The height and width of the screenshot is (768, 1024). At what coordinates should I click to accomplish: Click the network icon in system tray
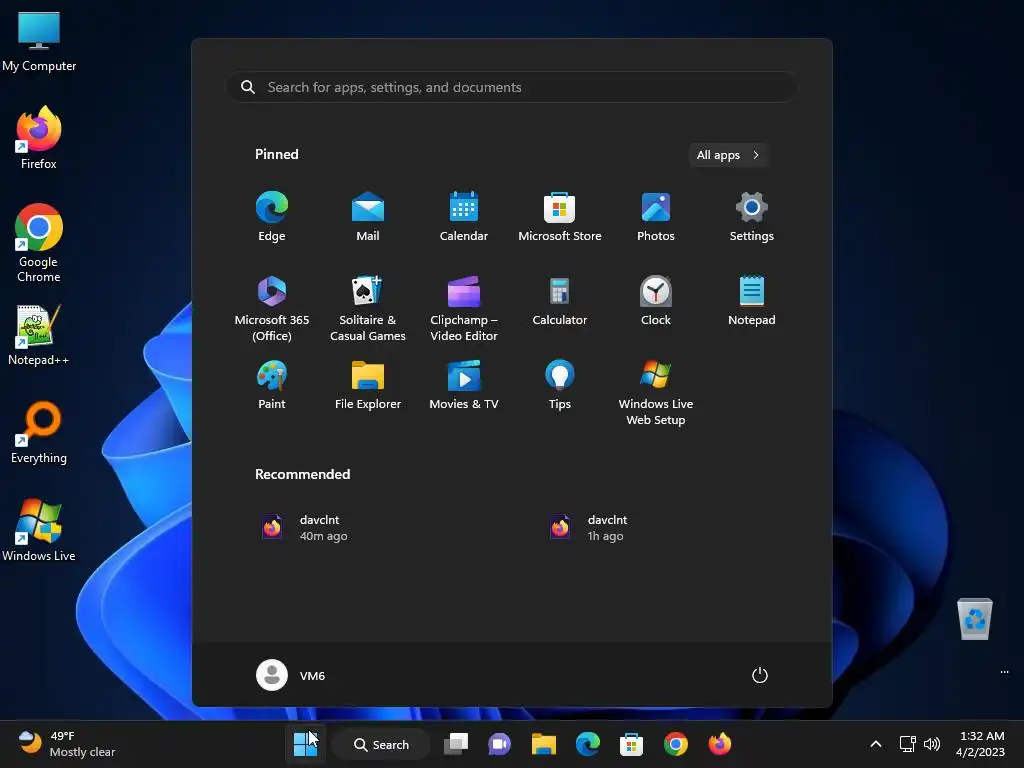(907, 744)
